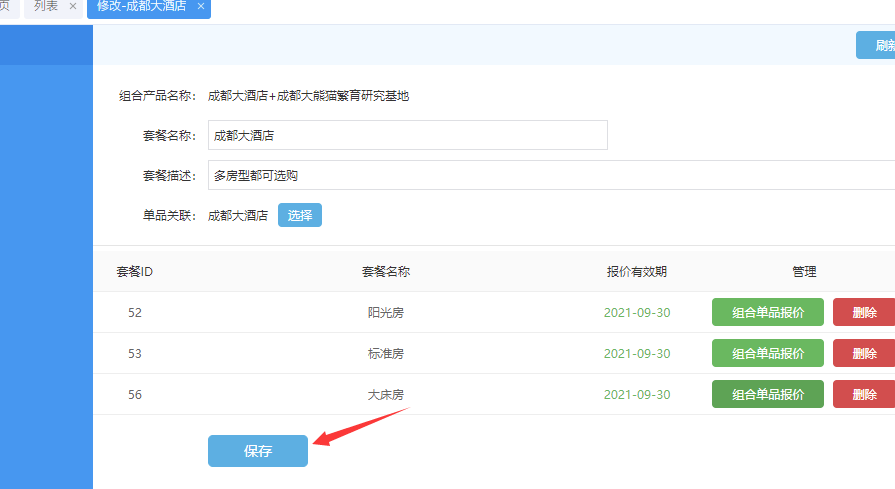Viewport: 895px width, 489px height.
Task: Click the 套餐ID column header
Action: coord(134,271)
